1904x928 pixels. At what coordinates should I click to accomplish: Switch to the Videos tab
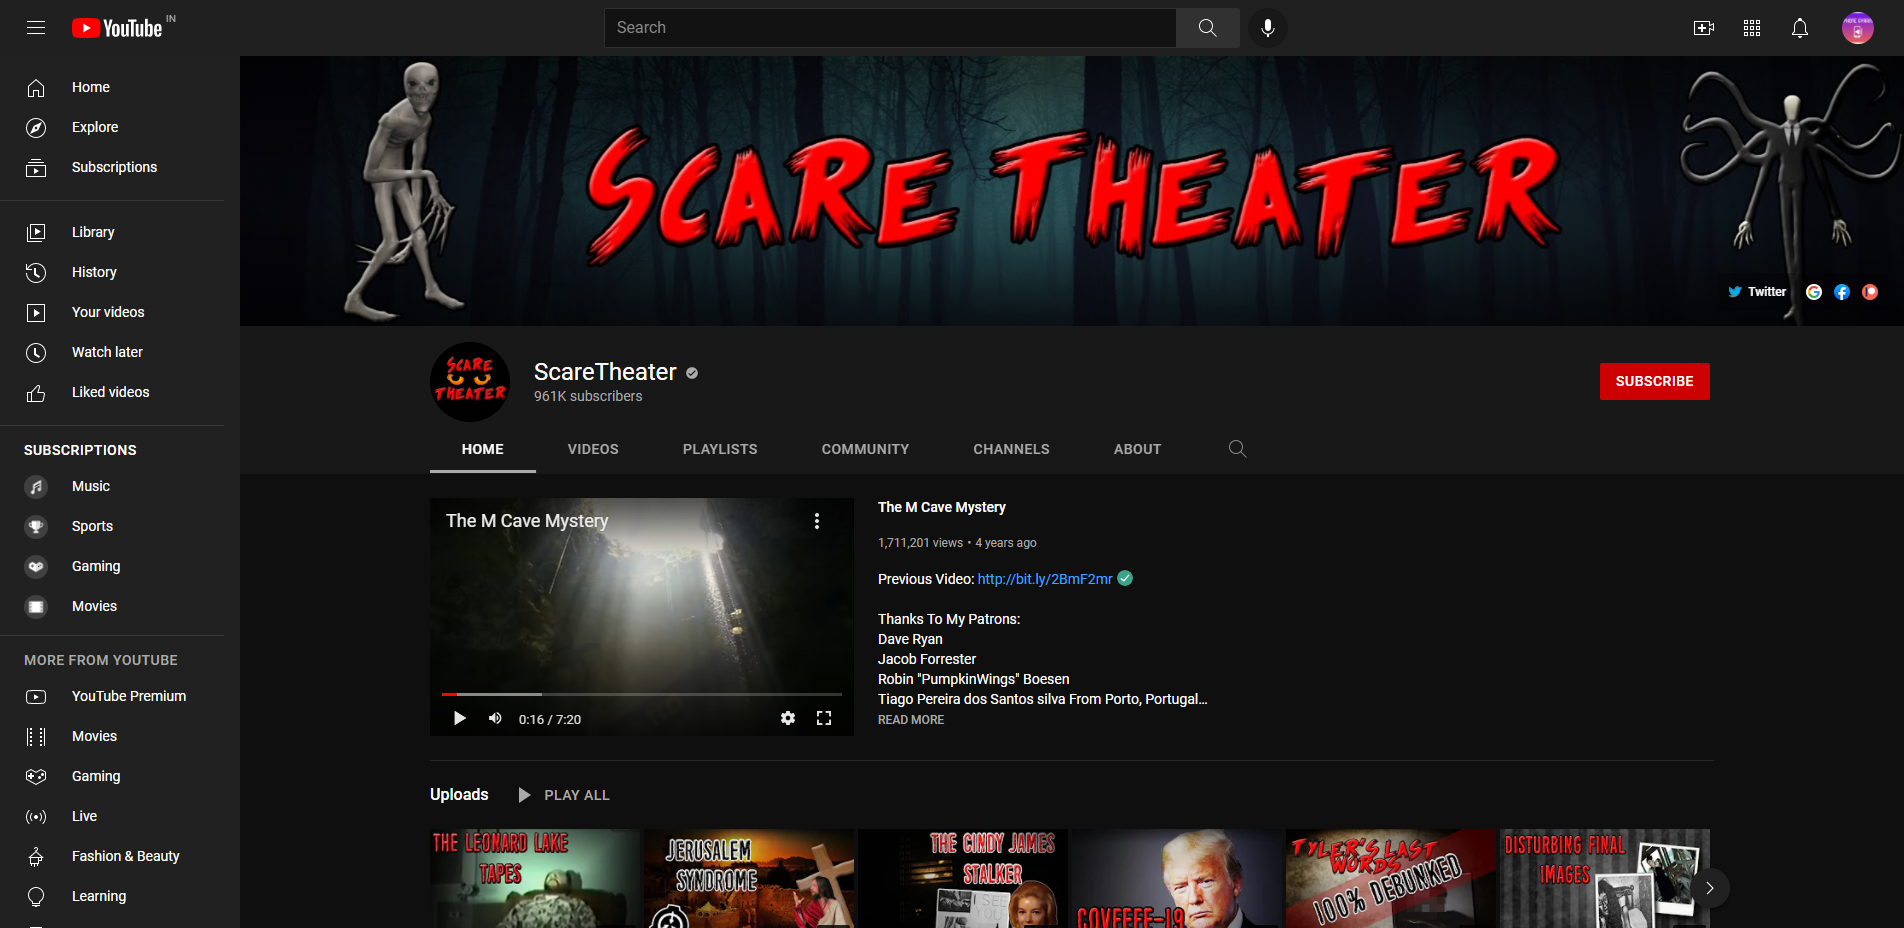pos(593,449)
